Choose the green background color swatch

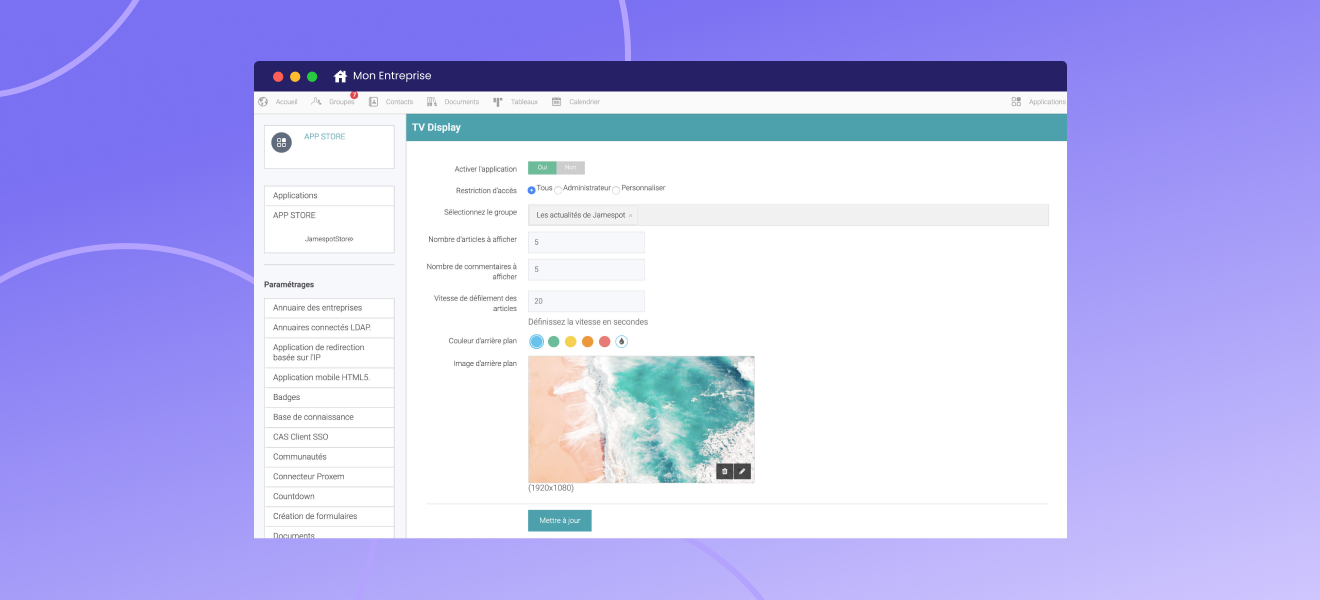[554, 342]
